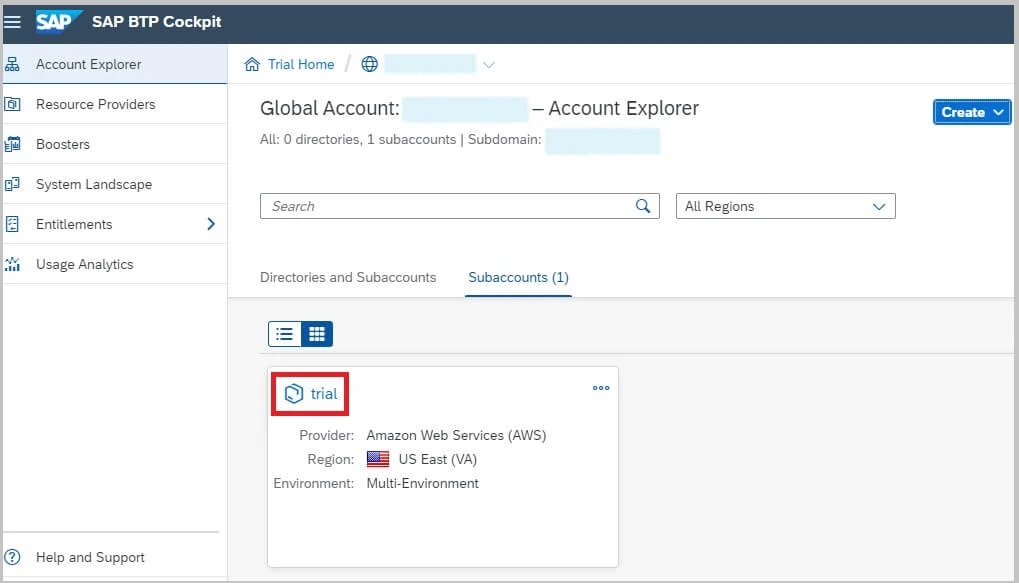Open the hamburger navigation menu
Screen dimensions: 1019x583
12,22
